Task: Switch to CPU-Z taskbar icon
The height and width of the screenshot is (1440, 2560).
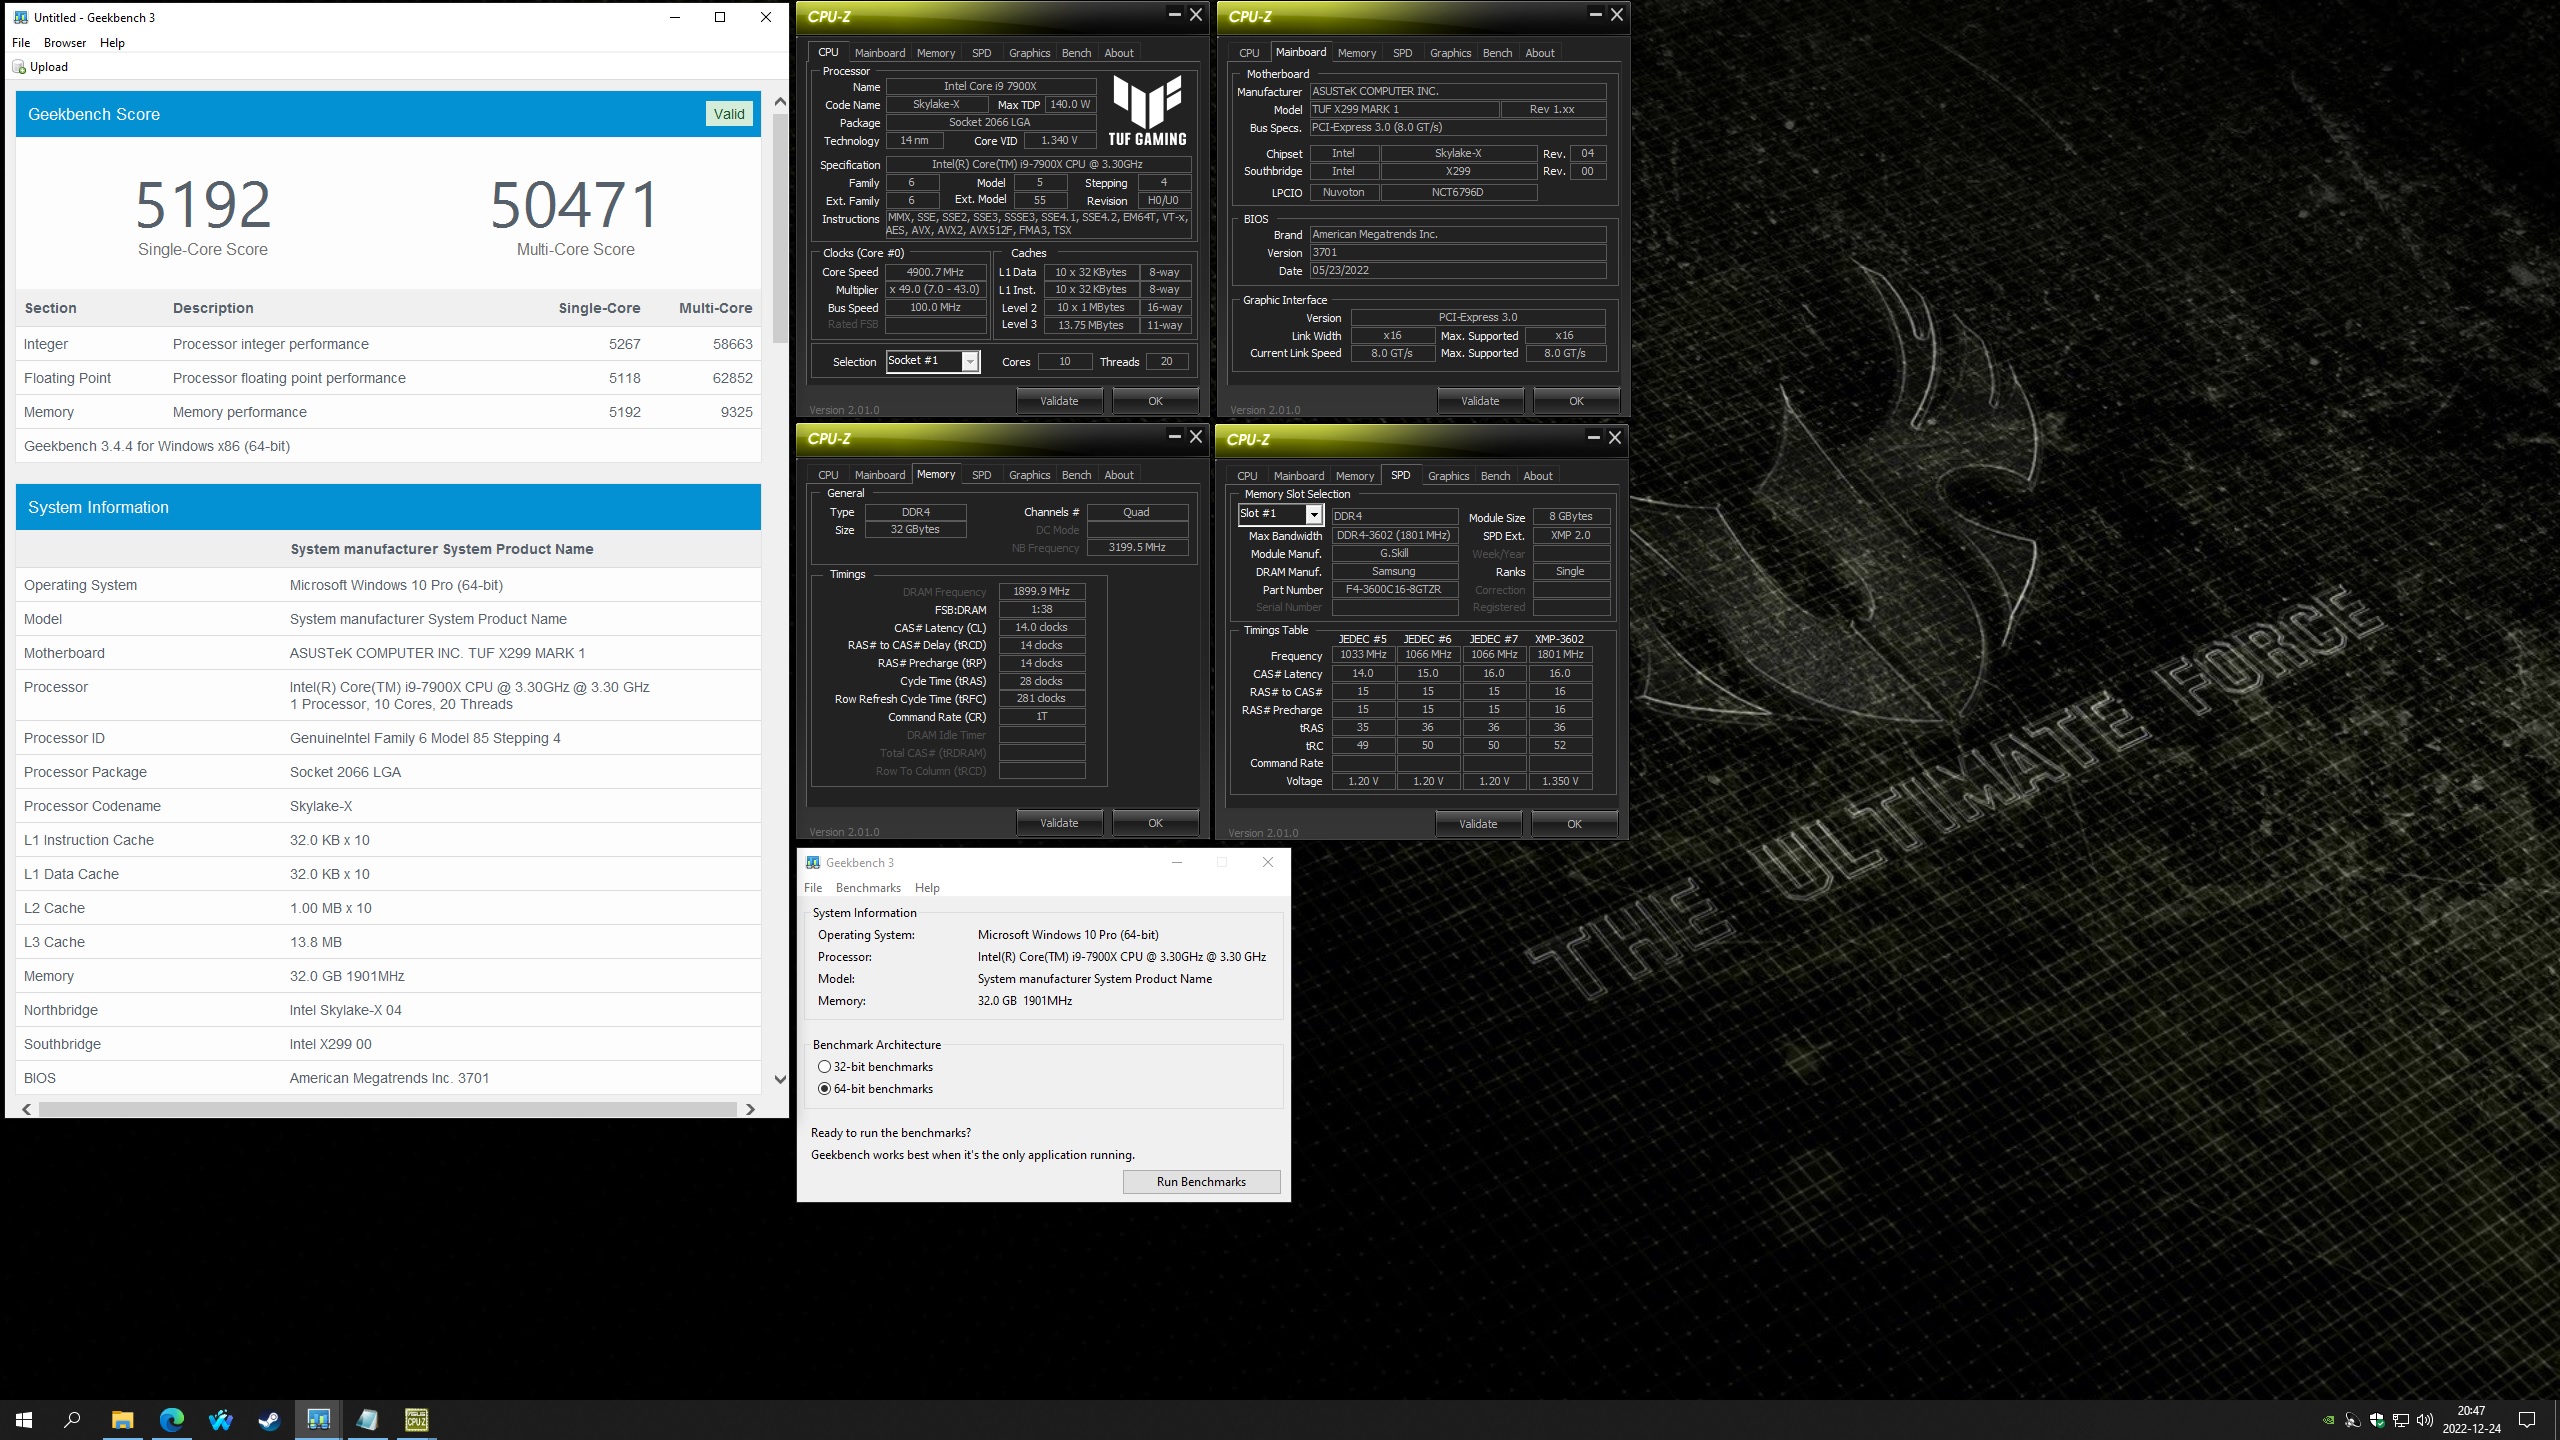Action: coord(416,1419)
